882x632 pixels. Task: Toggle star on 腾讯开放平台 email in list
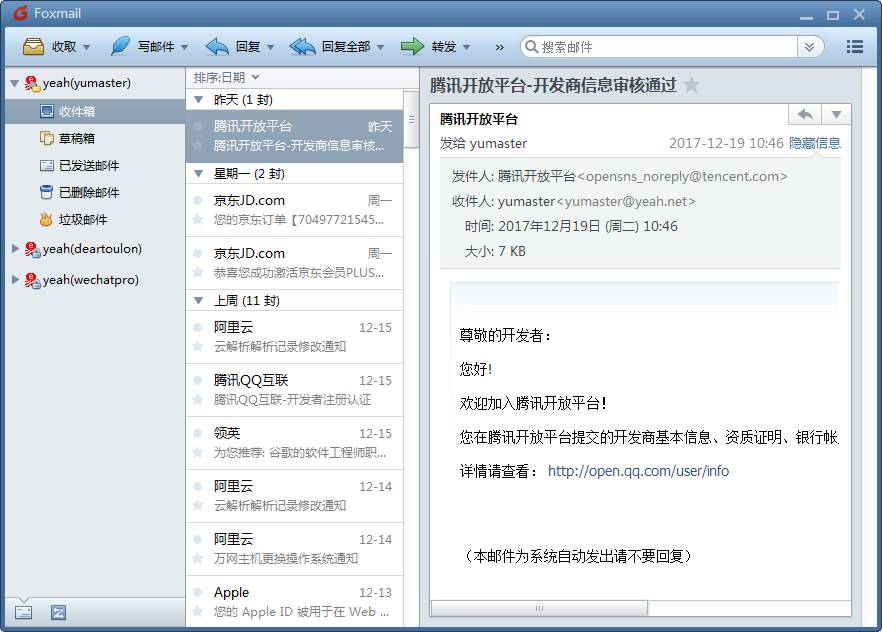point(197,146)
